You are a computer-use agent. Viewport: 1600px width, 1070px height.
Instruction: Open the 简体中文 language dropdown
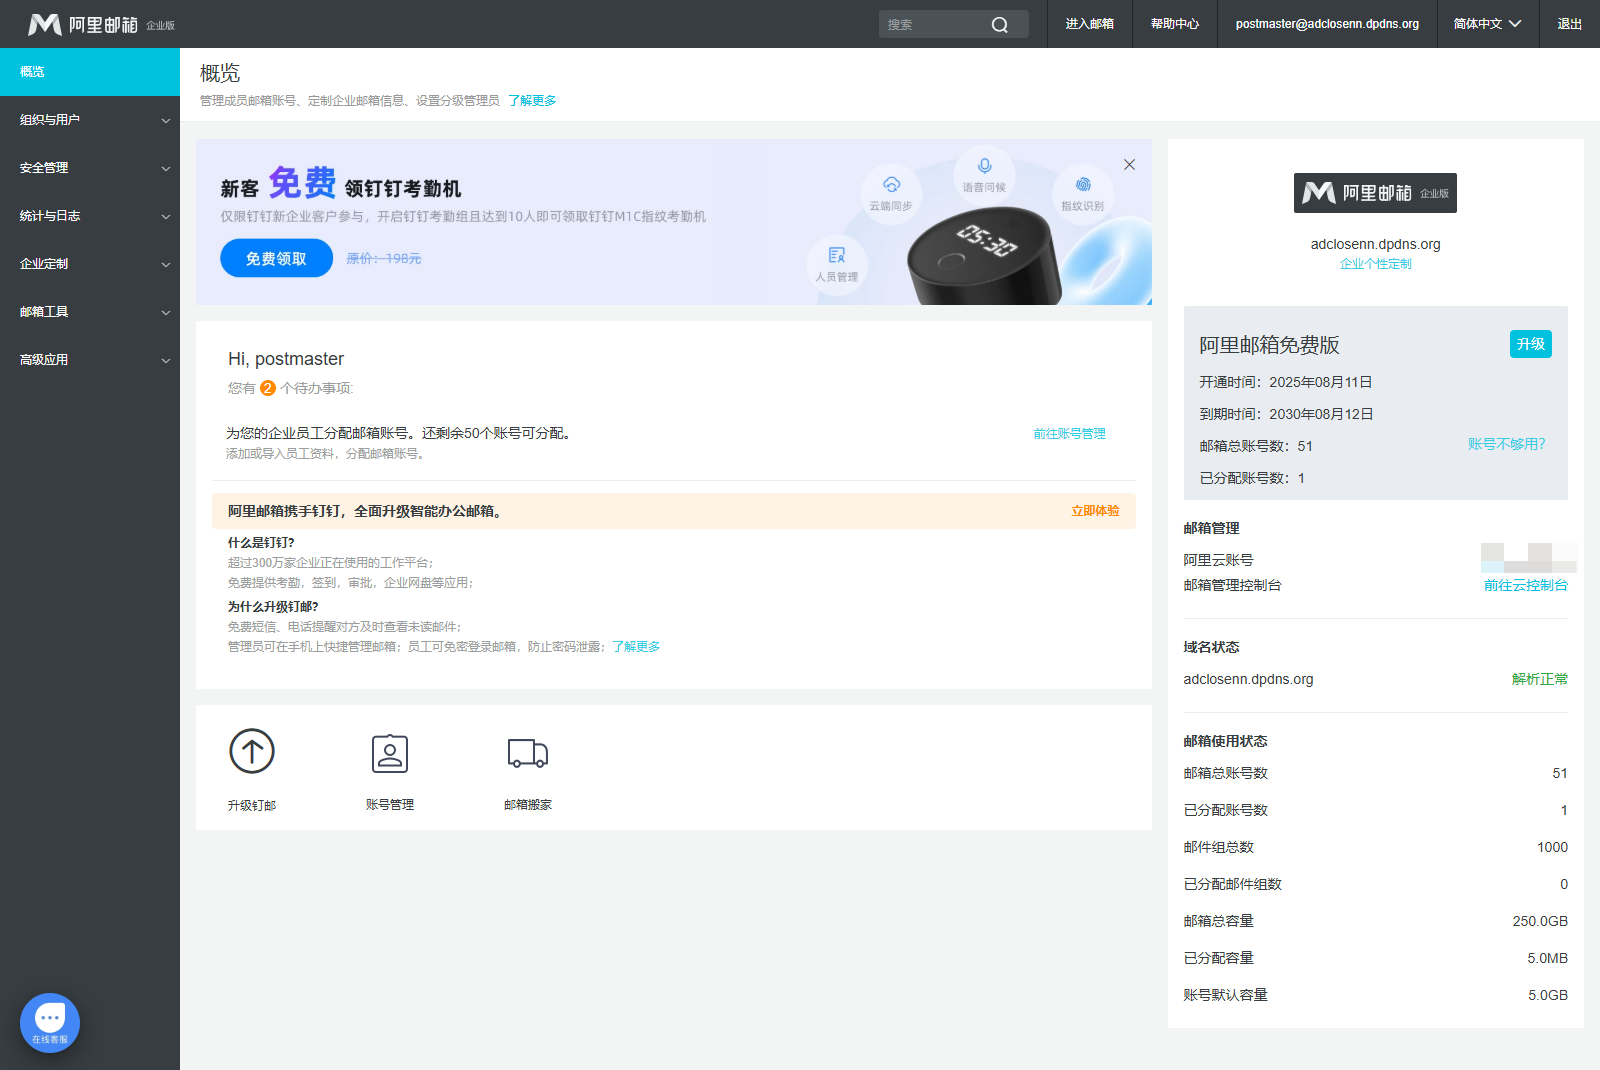(x=1487, y=24)
